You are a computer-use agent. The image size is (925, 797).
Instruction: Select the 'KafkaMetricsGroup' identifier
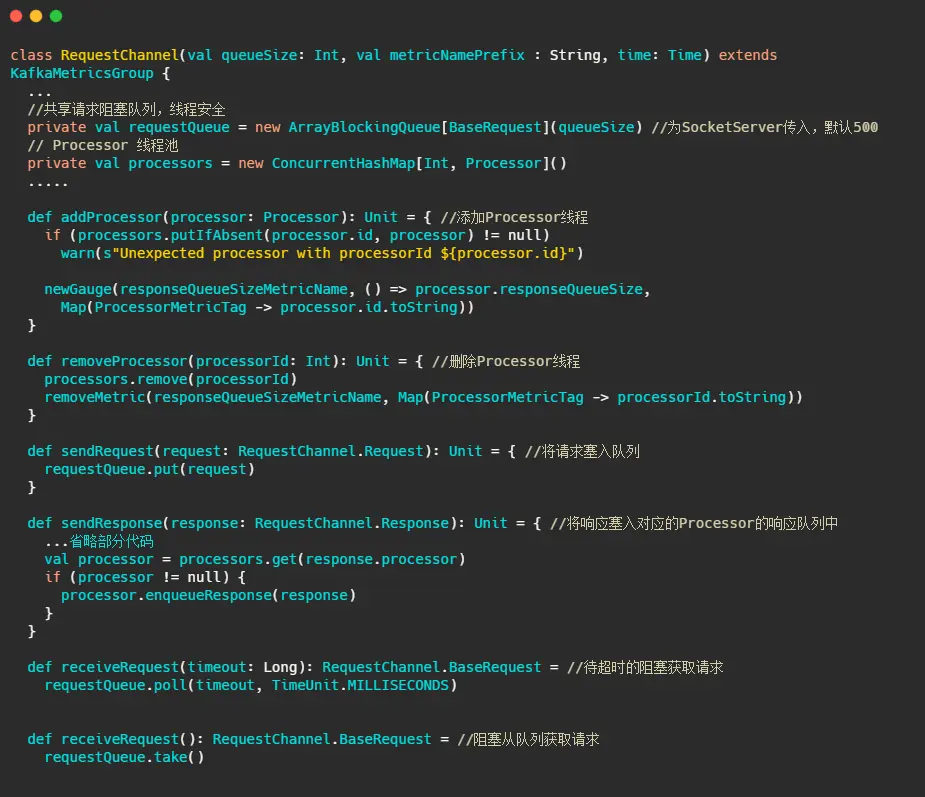pyautogui.click(x=82, y=73)
